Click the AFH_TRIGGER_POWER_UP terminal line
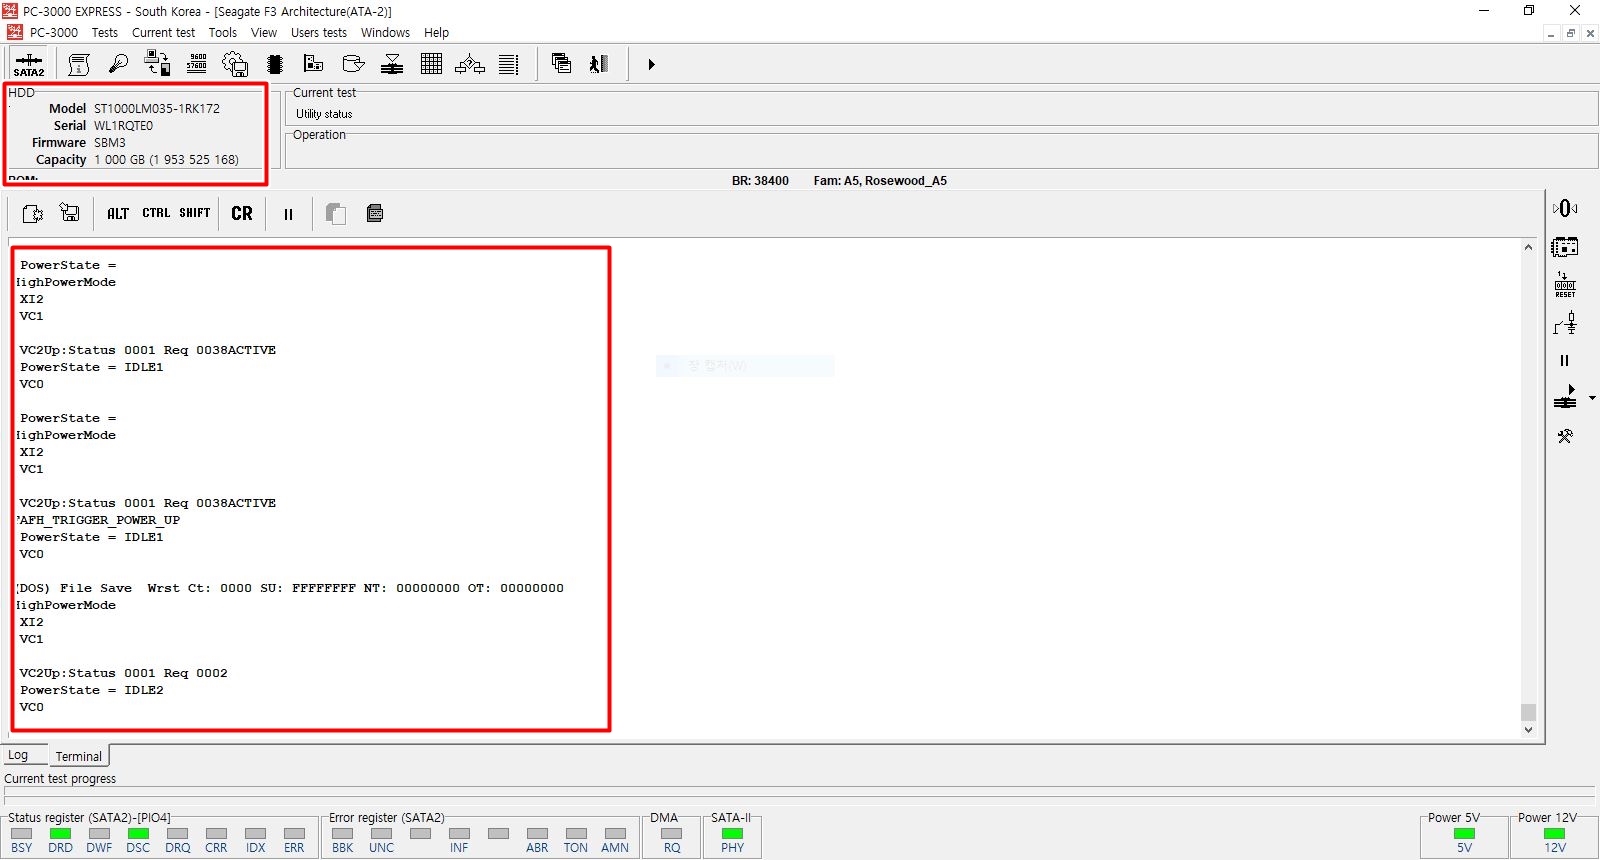 coord(98,520)
